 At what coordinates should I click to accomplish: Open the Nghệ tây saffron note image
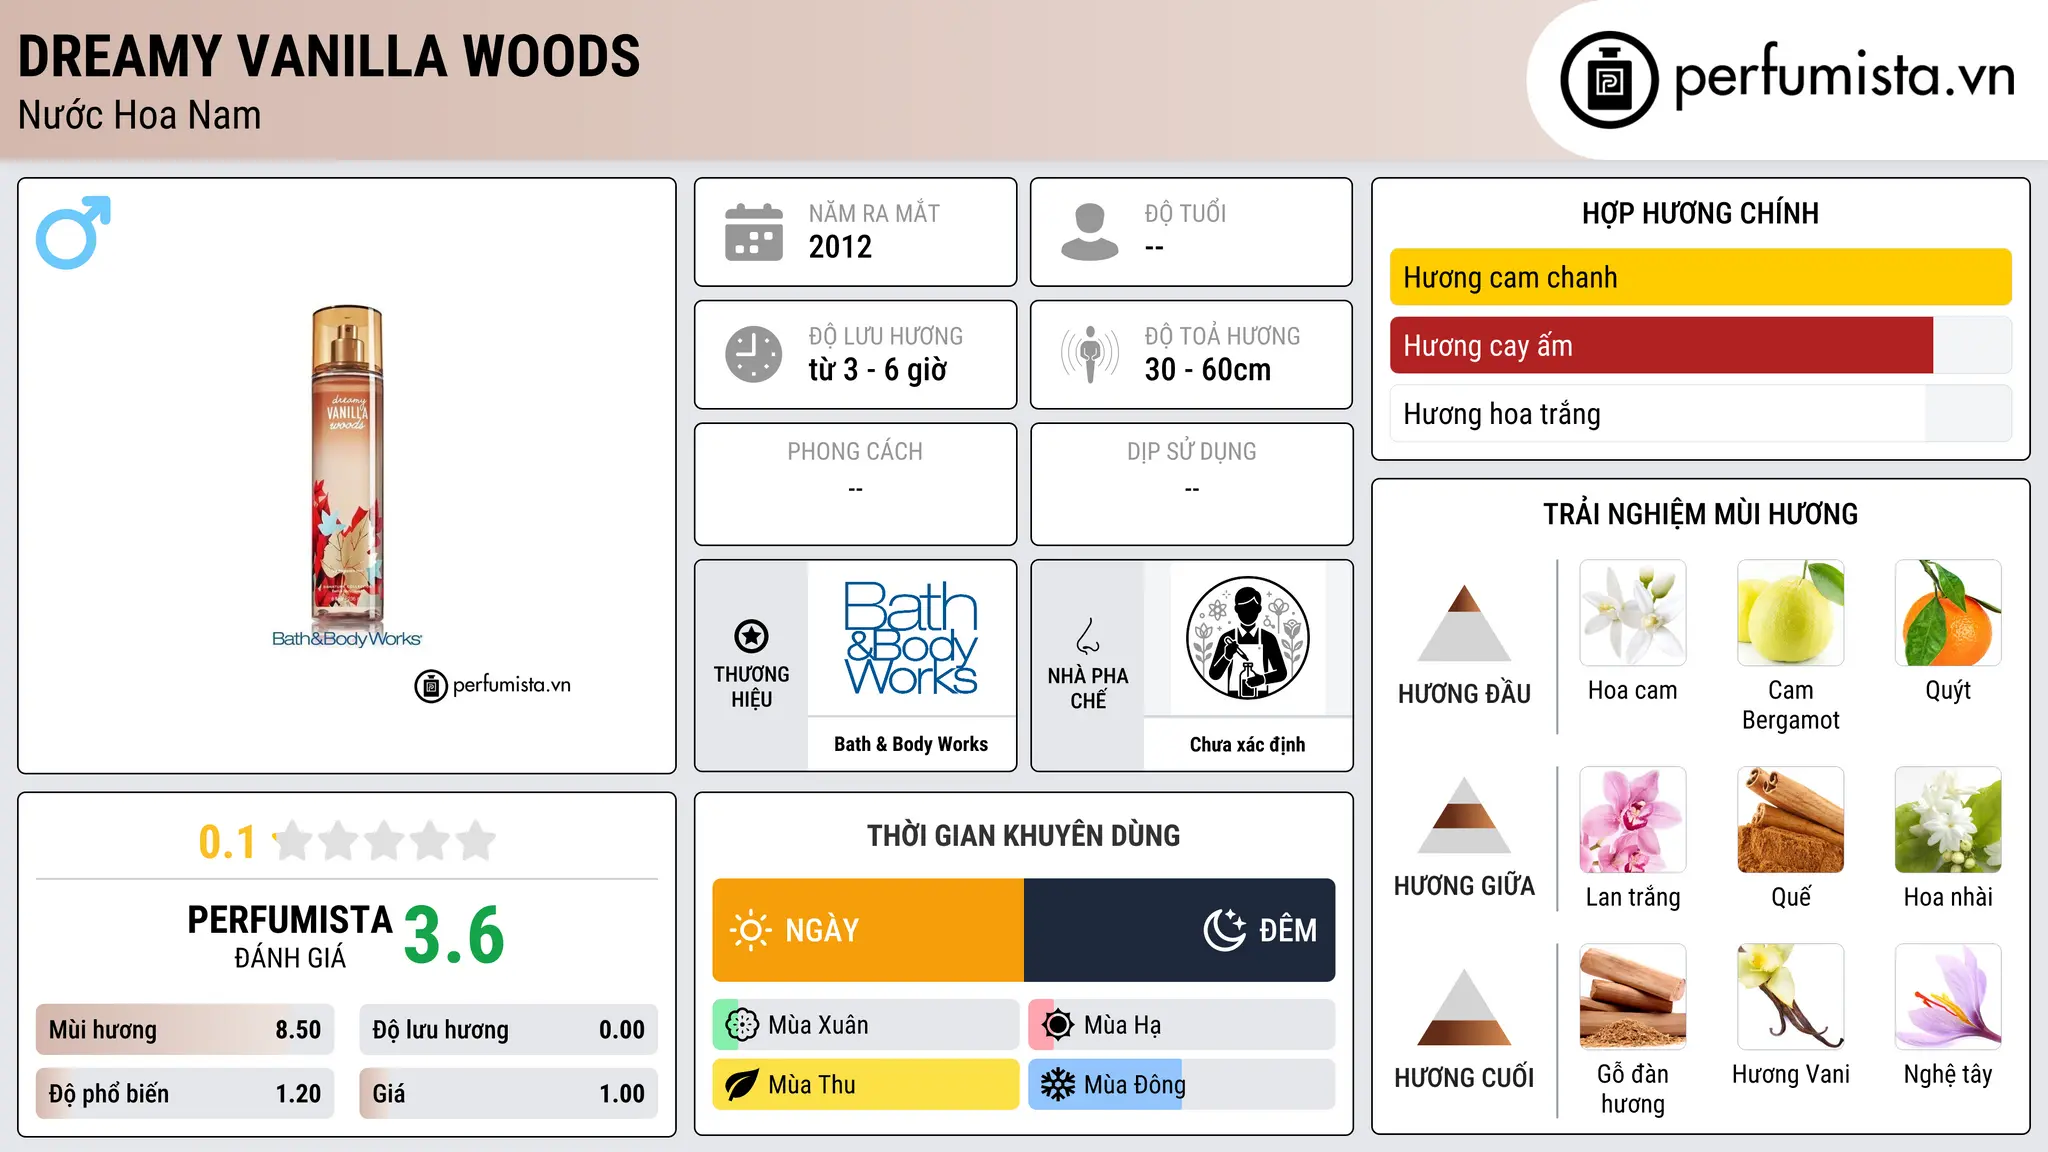click(1948, 997)
